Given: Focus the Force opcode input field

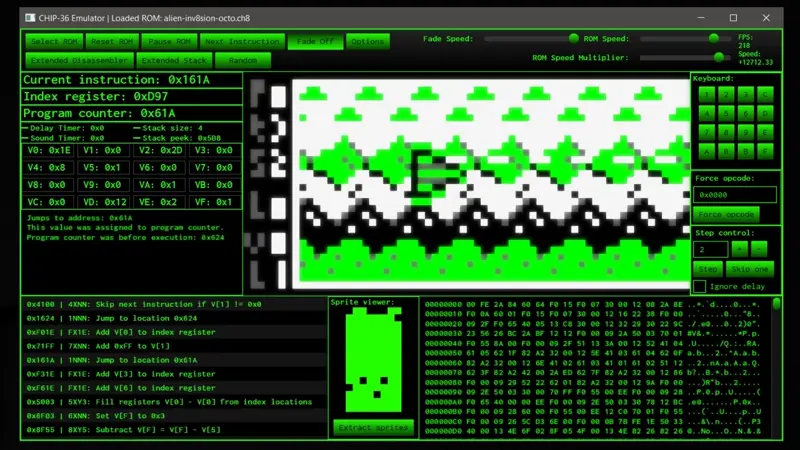Looking at the screenshot, I should 735,195.
